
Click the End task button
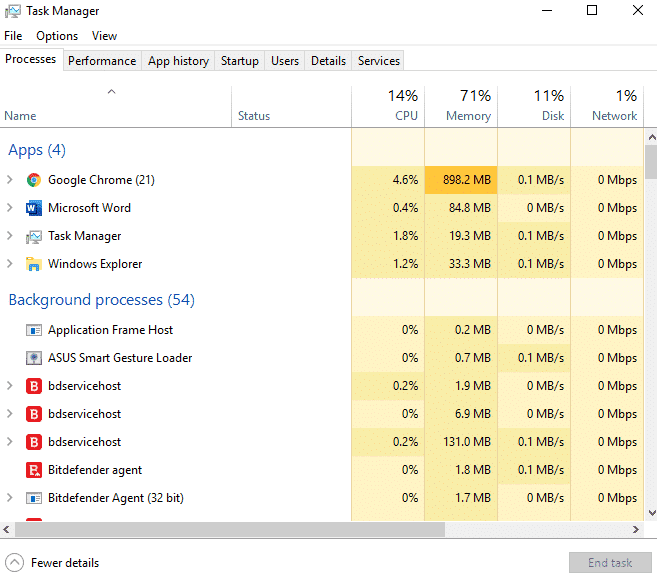pyautogui.click(x=610, y=563)
